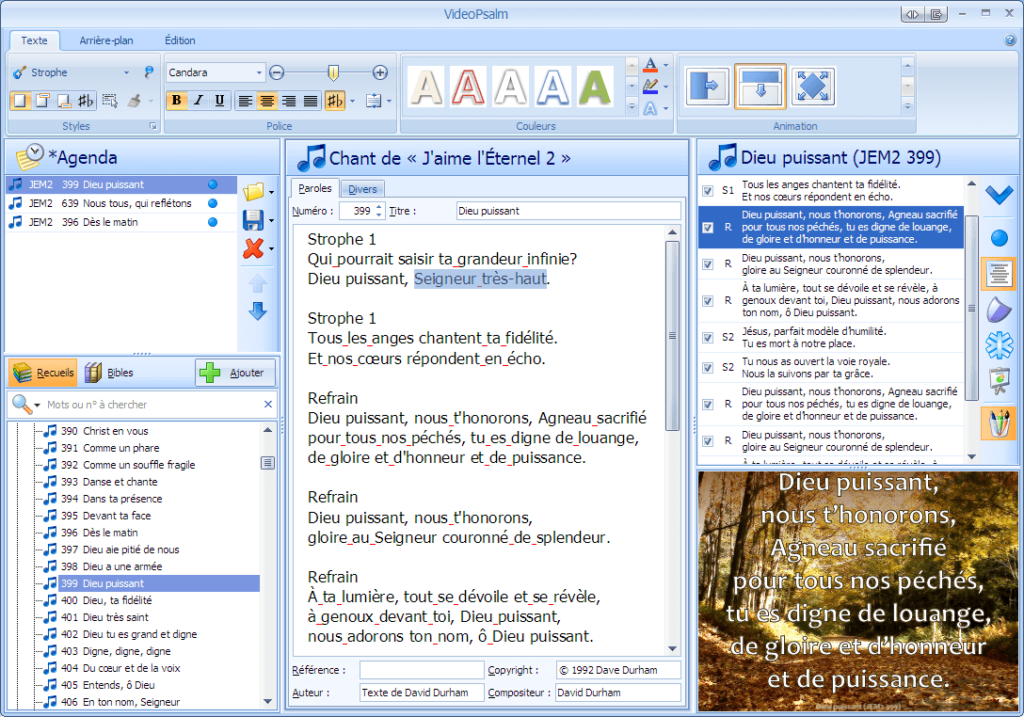Activate the blue sphere icon in right sidebar
Screen dimensions: 1024x717
coord(999,237)
